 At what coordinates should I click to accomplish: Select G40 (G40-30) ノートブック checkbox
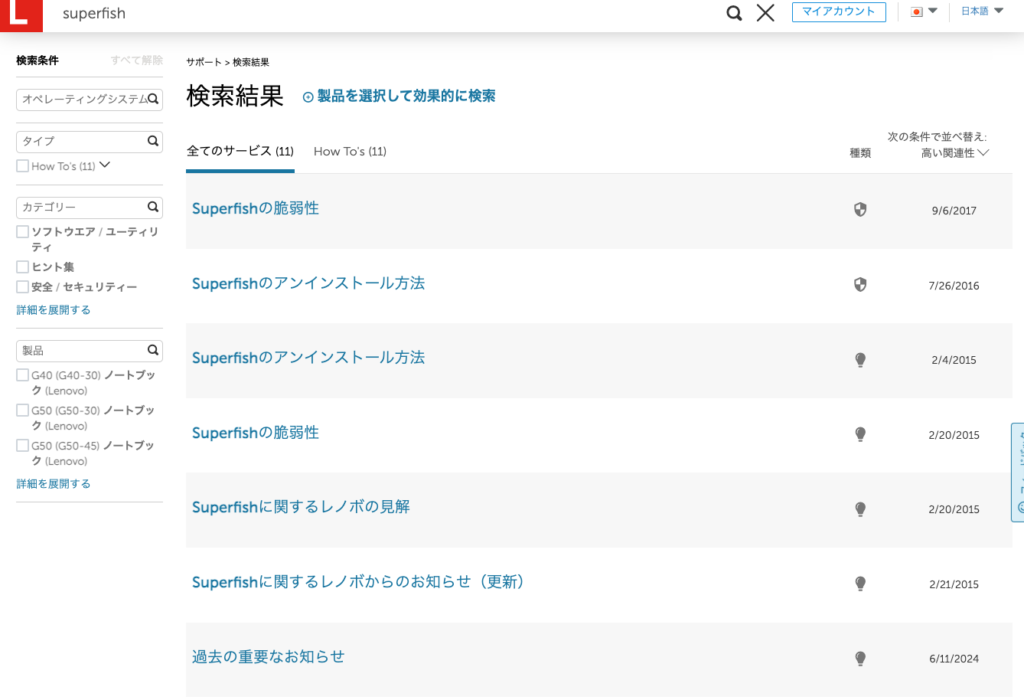(22, 375)
